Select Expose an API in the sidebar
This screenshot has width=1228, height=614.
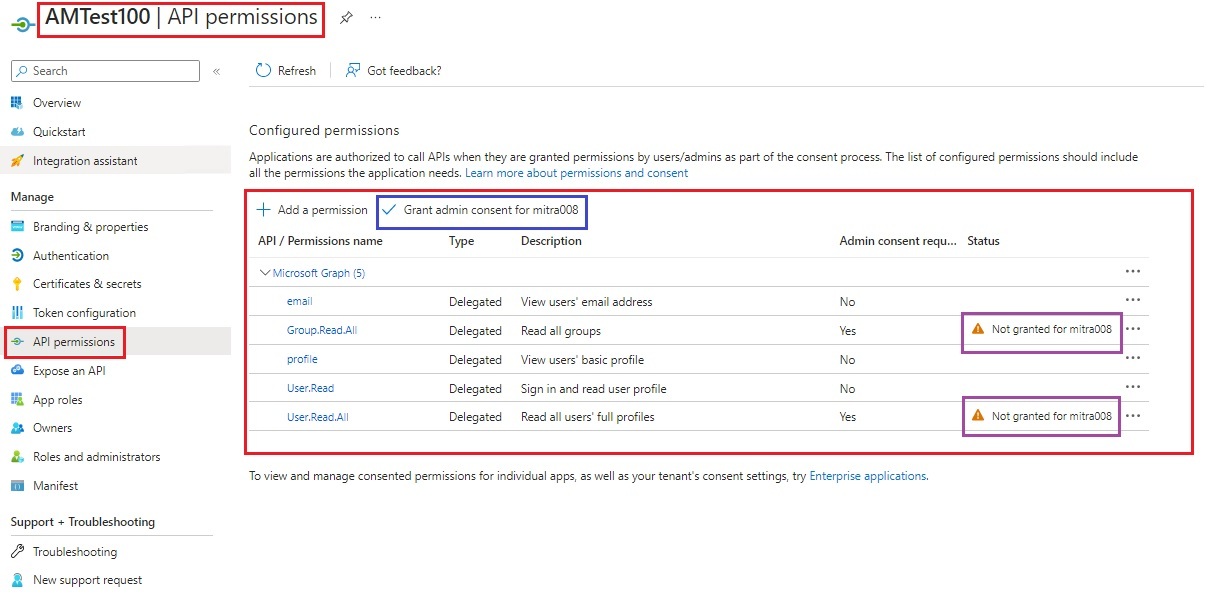coord(69,371)
